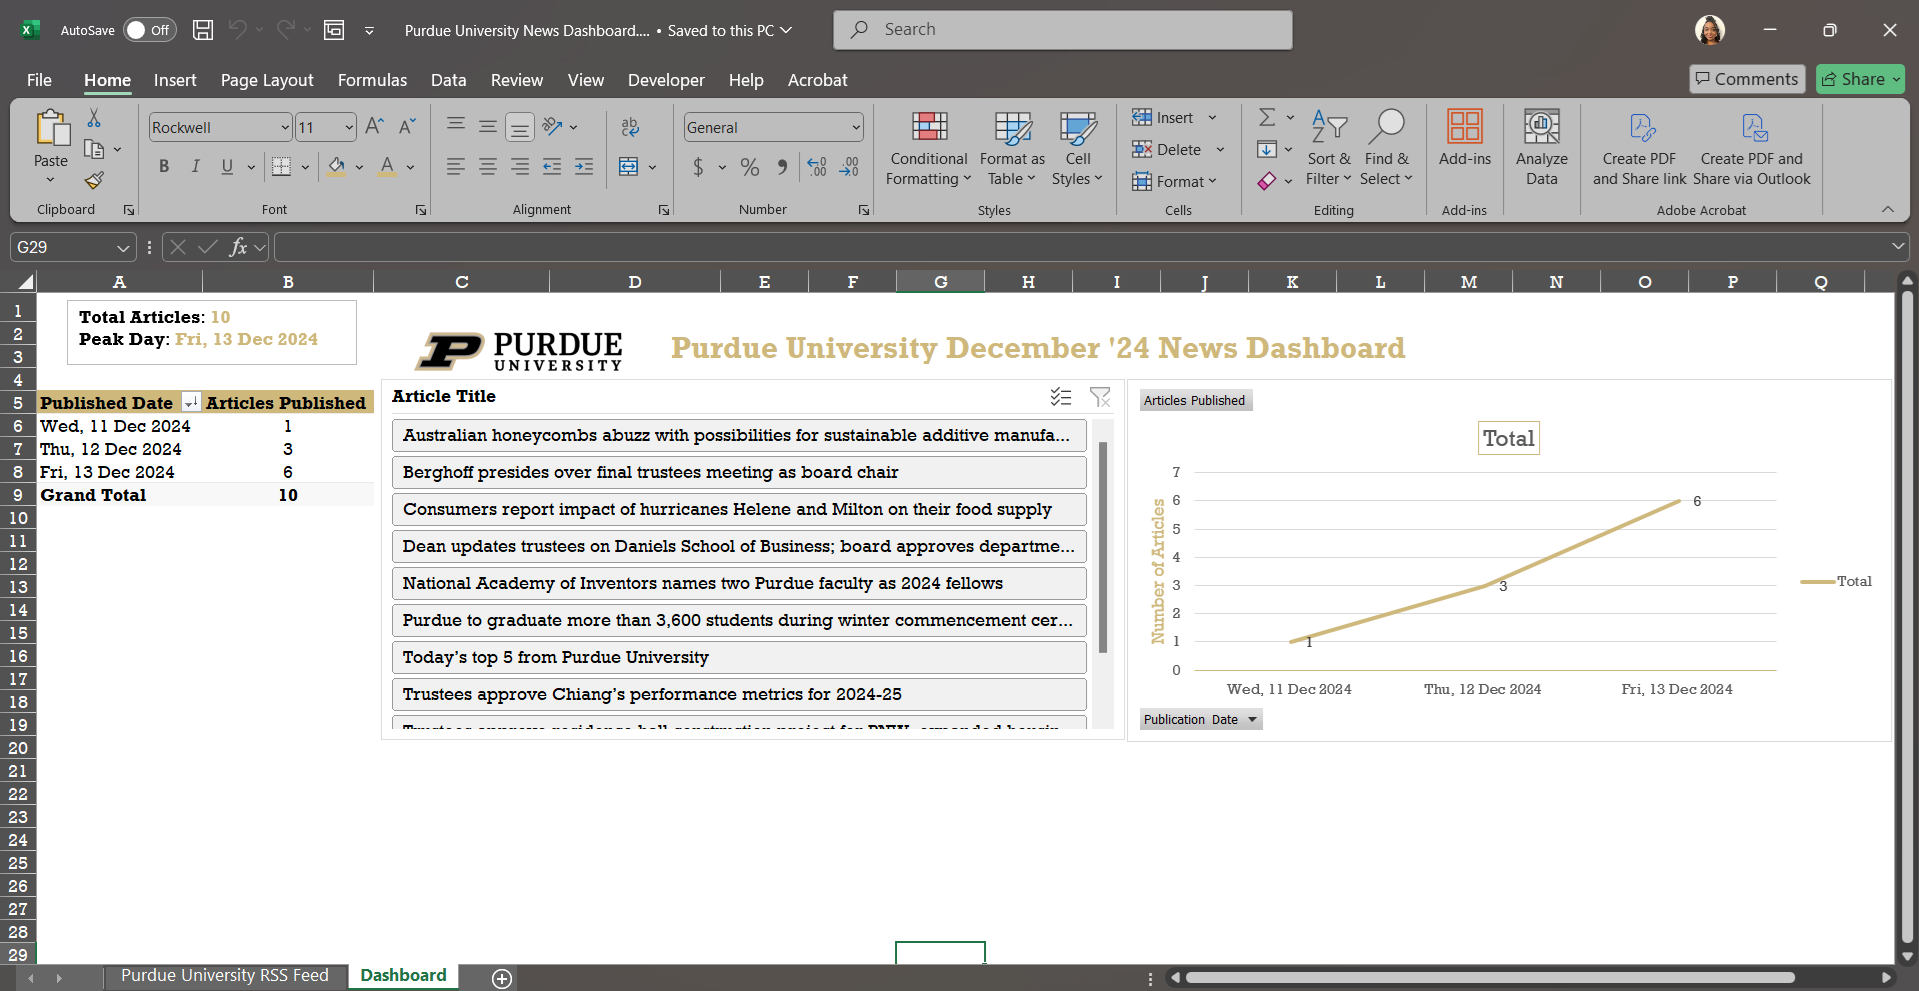Click the Font Color A button
1919x991 pixels.
388,167
